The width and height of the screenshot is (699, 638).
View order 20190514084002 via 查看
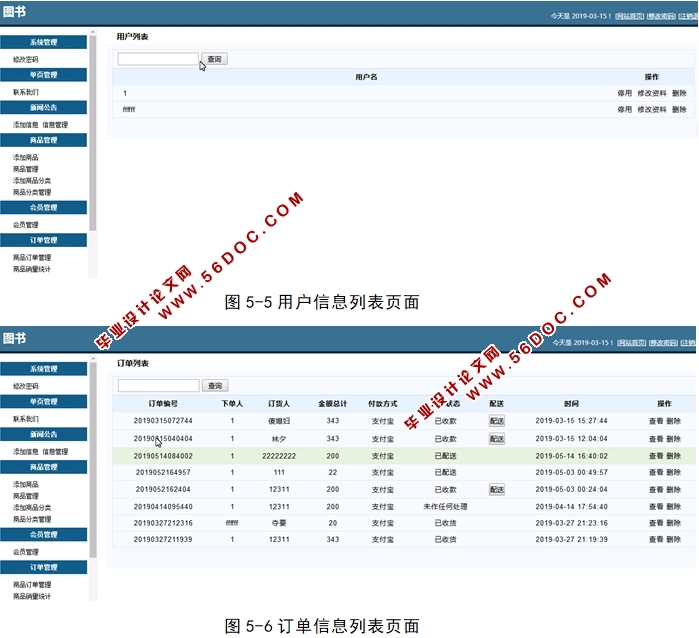coord(655,456)
